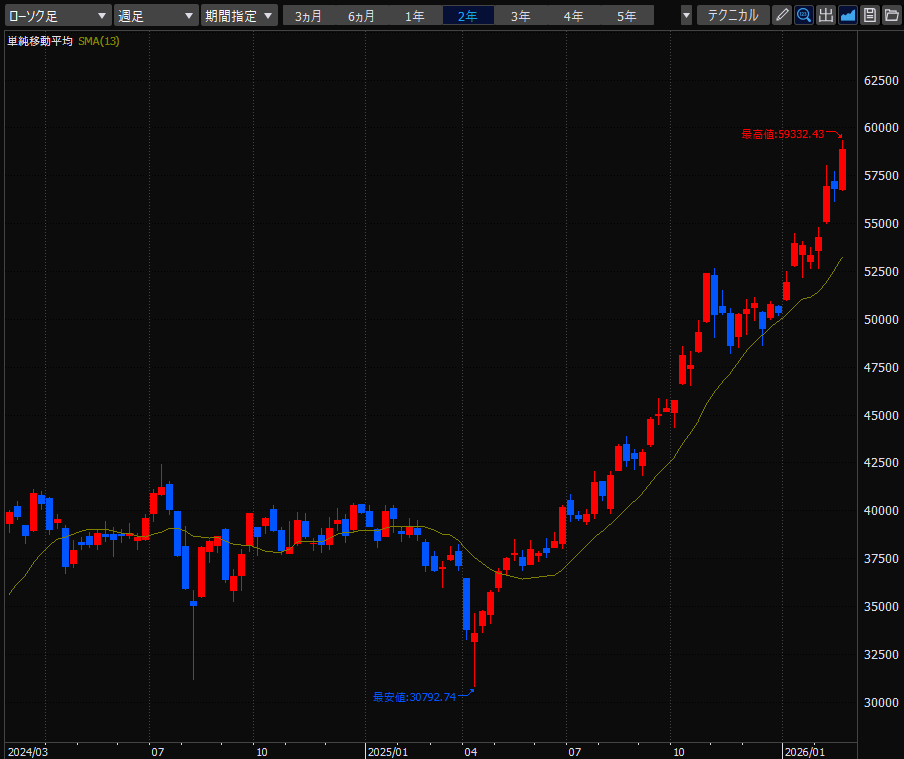This screenshot has height=759, width=904.
Task: Click the 55000 price axis label
Action: point(881,224)
